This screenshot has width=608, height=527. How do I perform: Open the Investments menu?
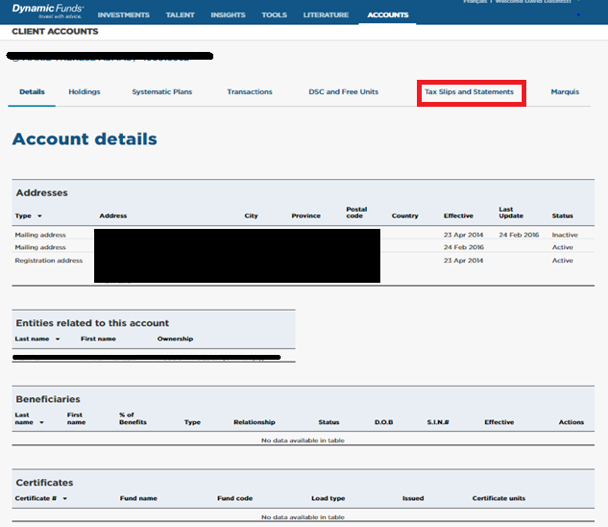pyautogui.click(x=123, y=15)
